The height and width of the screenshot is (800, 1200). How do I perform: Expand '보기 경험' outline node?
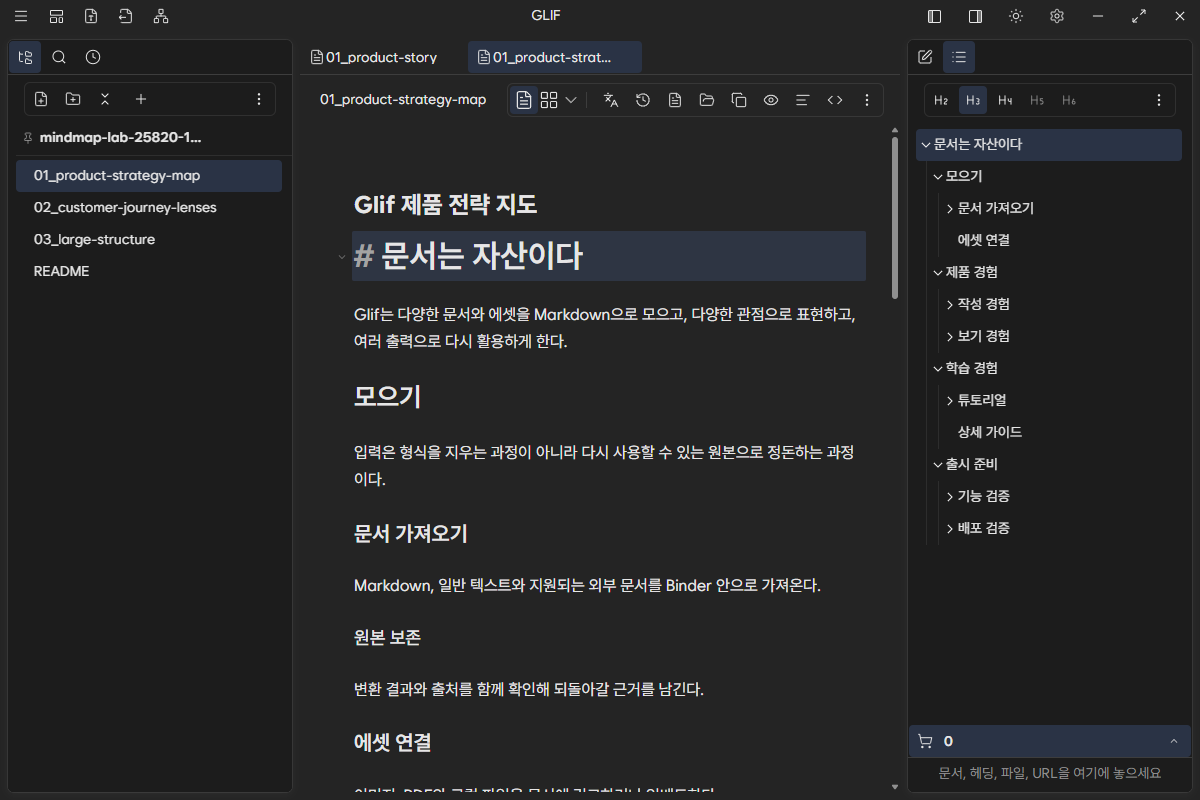[x=950, y=336]
